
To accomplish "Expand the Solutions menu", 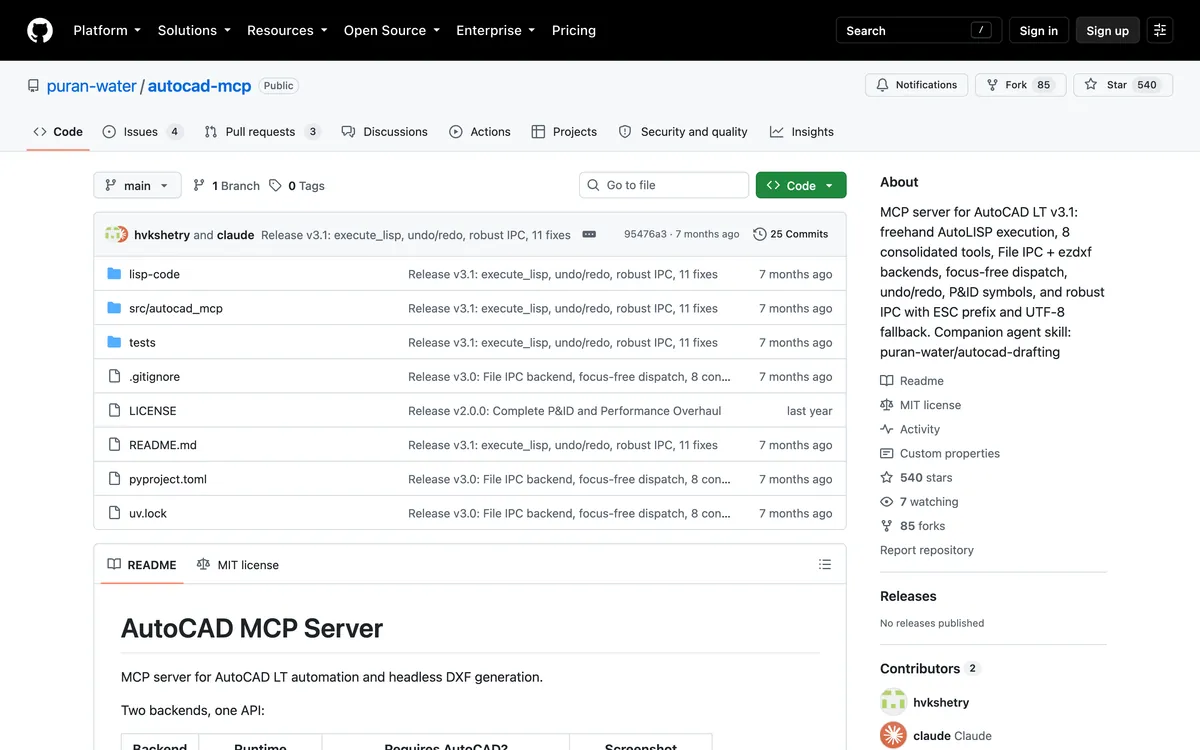I will 194,30.
